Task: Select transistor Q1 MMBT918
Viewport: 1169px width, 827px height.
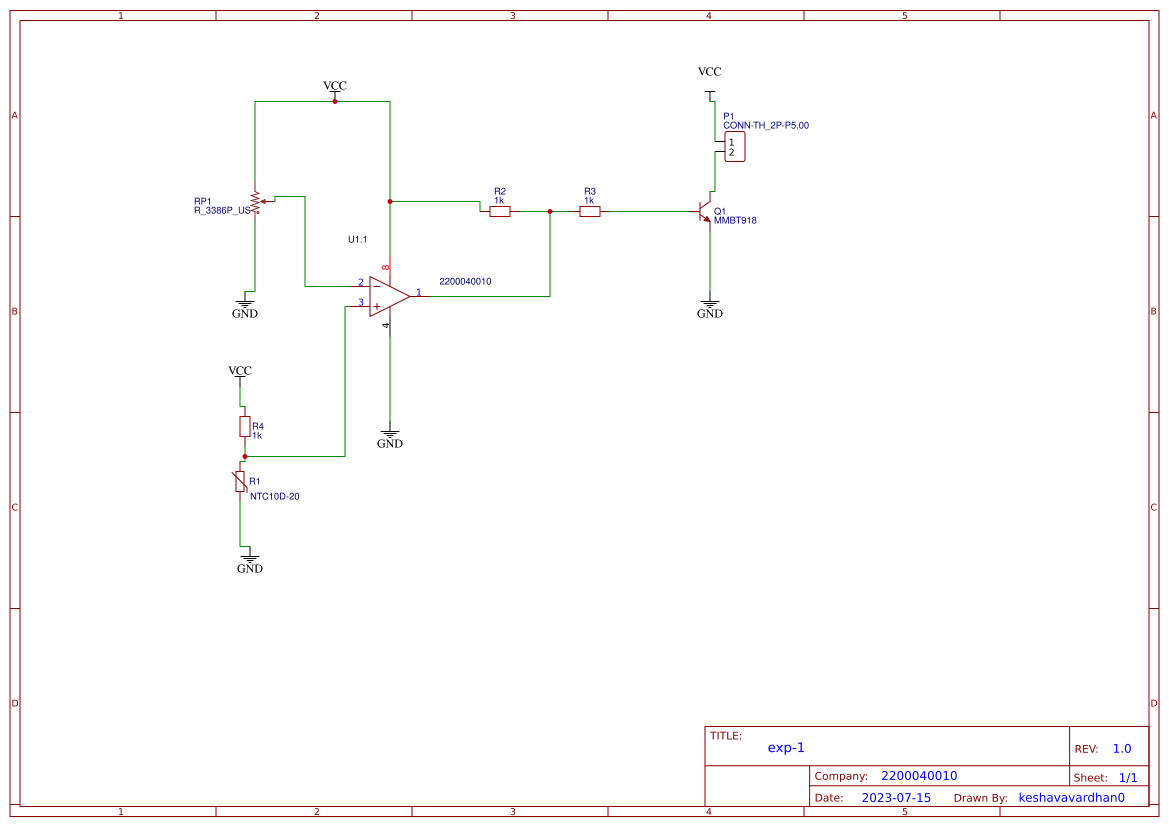Action: (x=705, y=212)
